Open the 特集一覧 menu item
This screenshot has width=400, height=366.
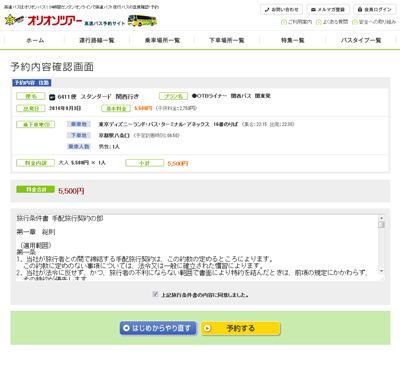(x=293, y=40)
